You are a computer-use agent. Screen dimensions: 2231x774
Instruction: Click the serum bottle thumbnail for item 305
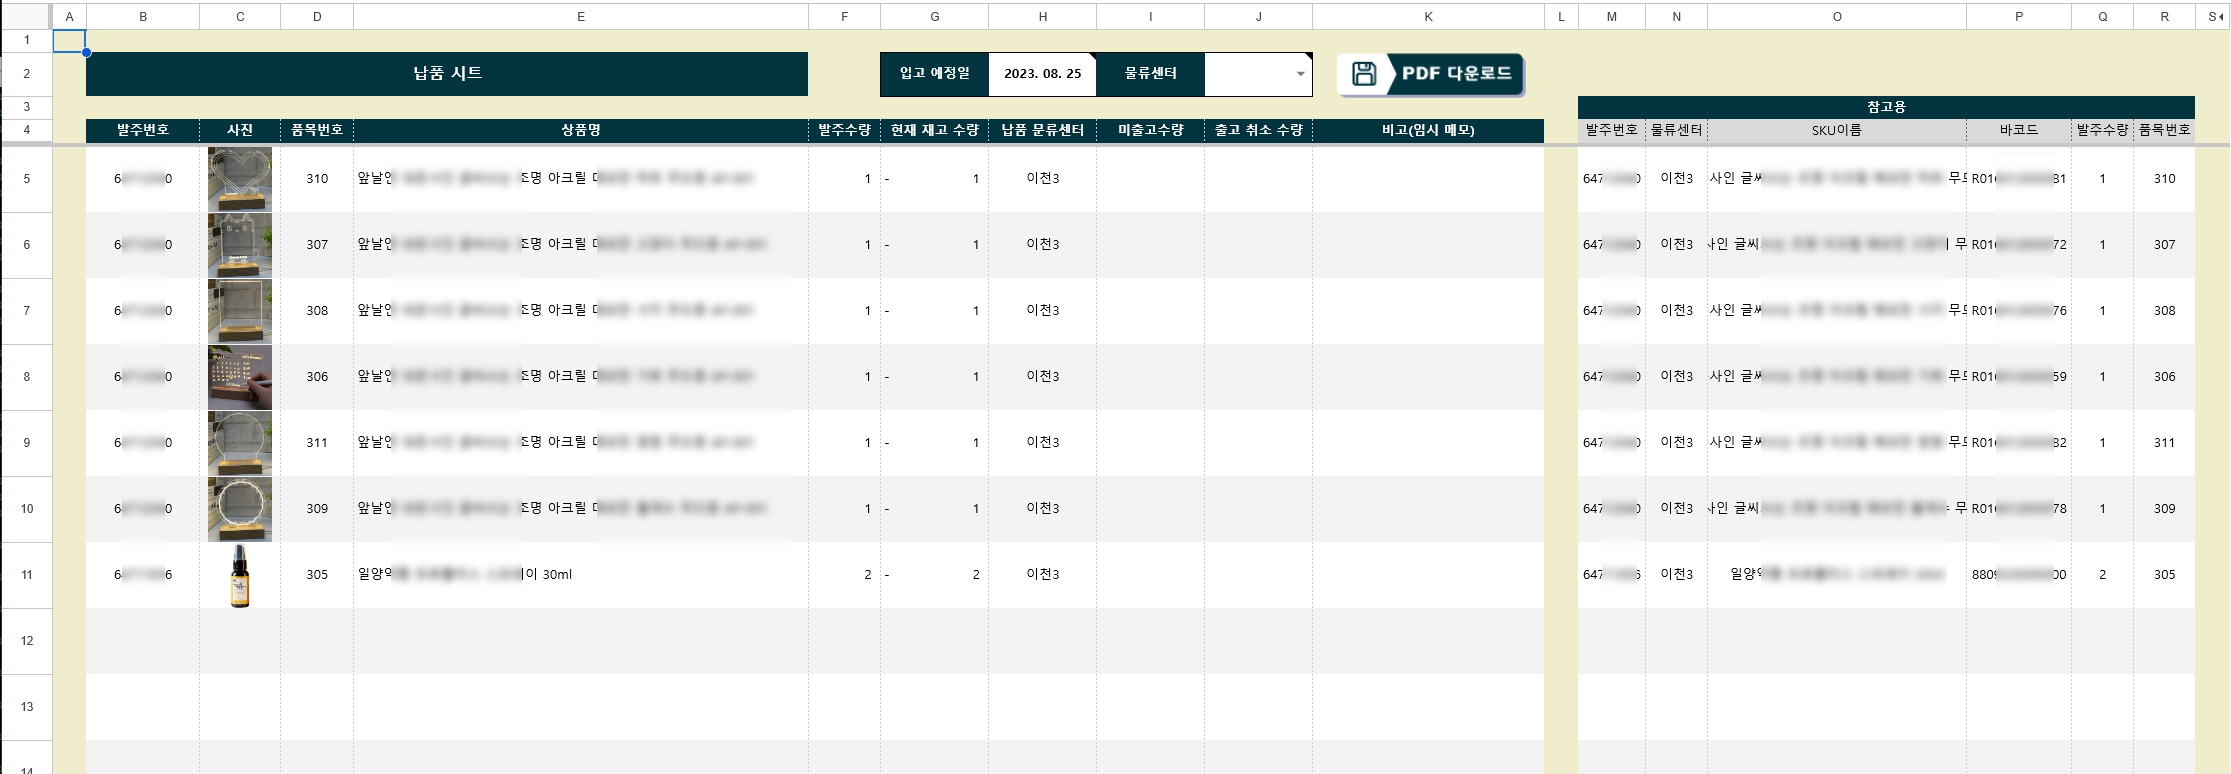(240, 575)
